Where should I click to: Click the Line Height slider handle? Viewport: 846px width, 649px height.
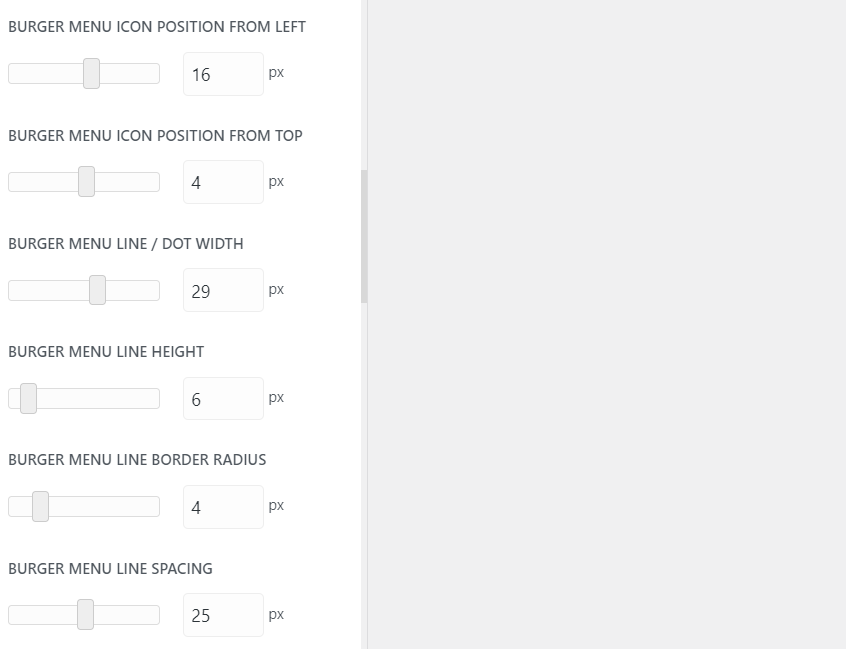28,398
